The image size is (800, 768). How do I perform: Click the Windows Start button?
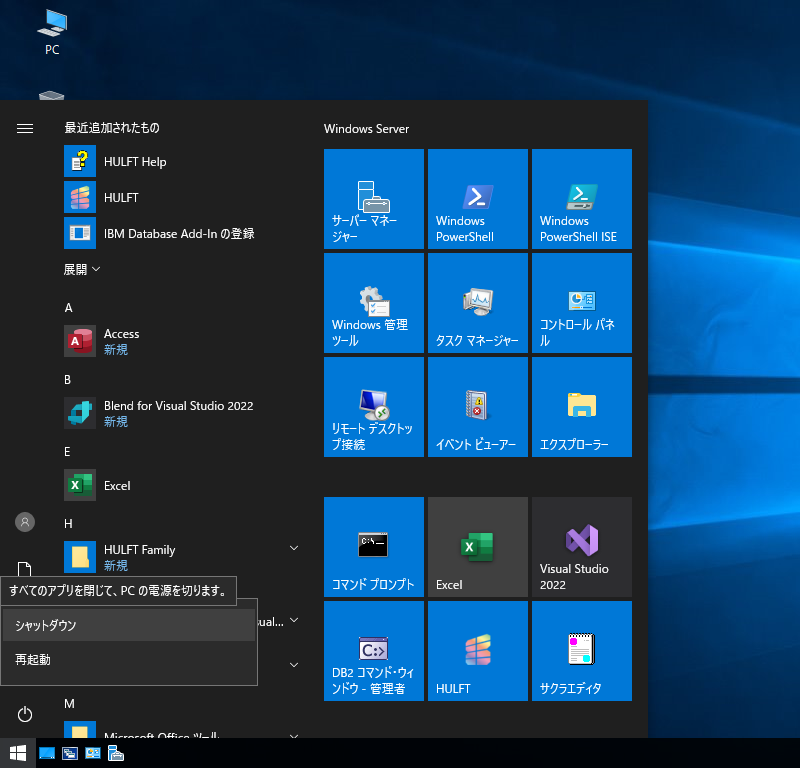(17, 753)
